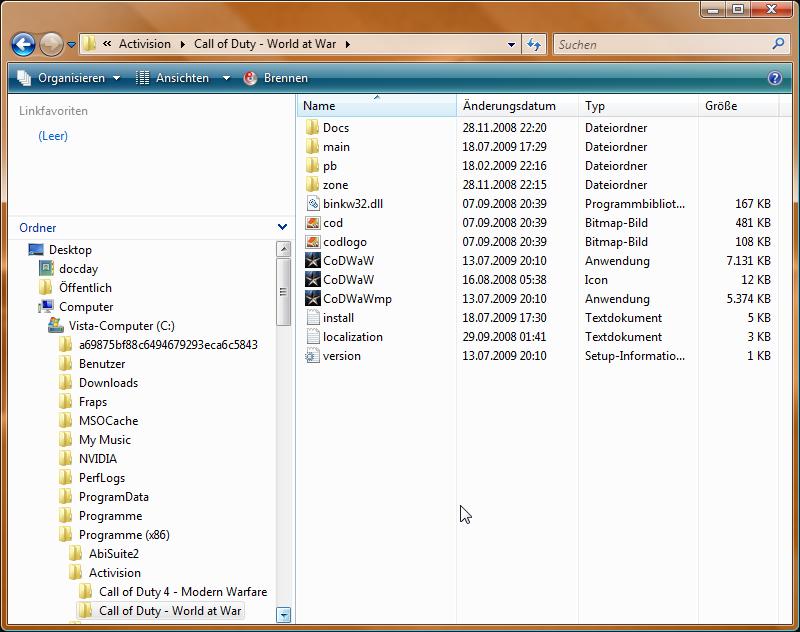Click the Suchen search field
Image resolution: width=800 pixels, height=632 pixels.
(x=662, y=44)
